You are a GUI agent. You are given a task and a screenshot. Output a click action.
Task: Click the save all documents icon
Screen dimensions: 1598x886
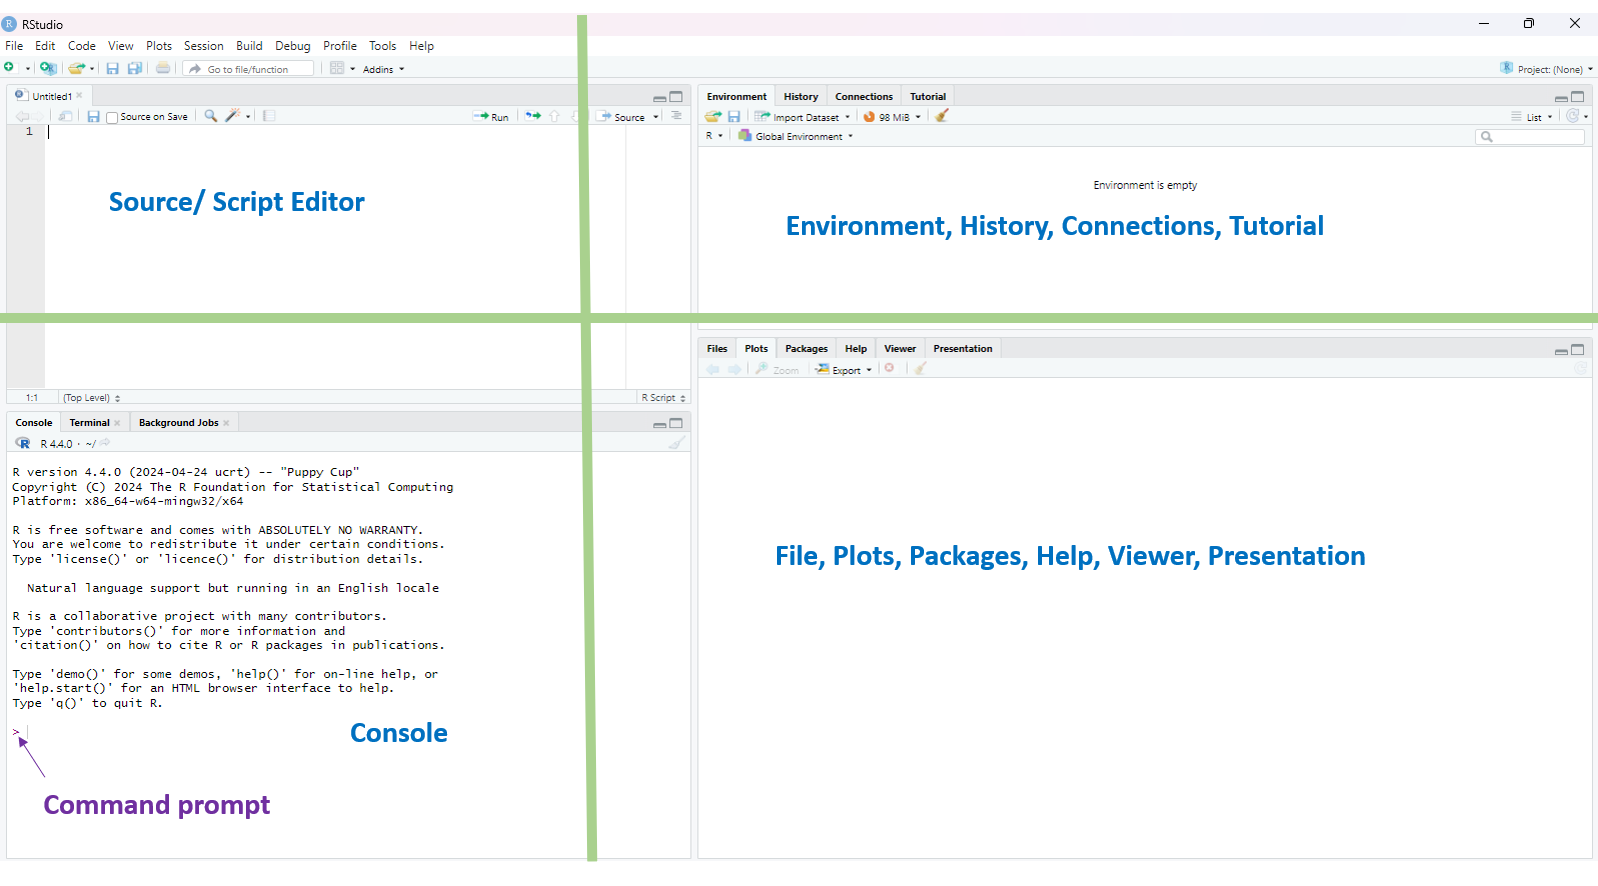135,68
